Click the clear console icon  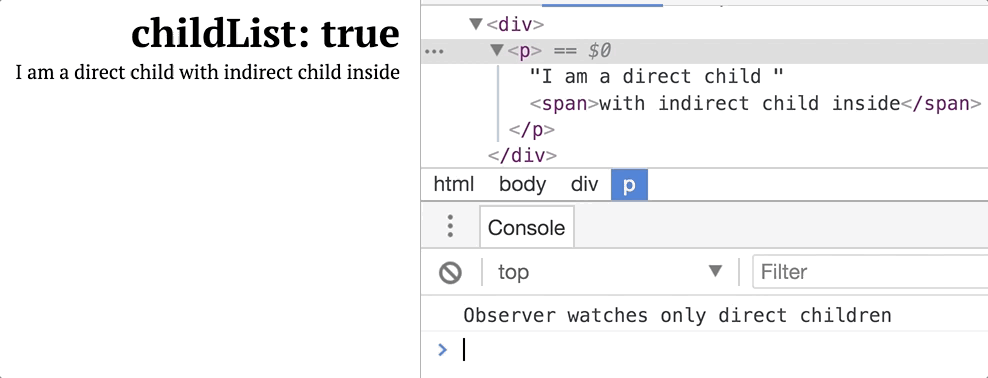(x=451, y=273)
